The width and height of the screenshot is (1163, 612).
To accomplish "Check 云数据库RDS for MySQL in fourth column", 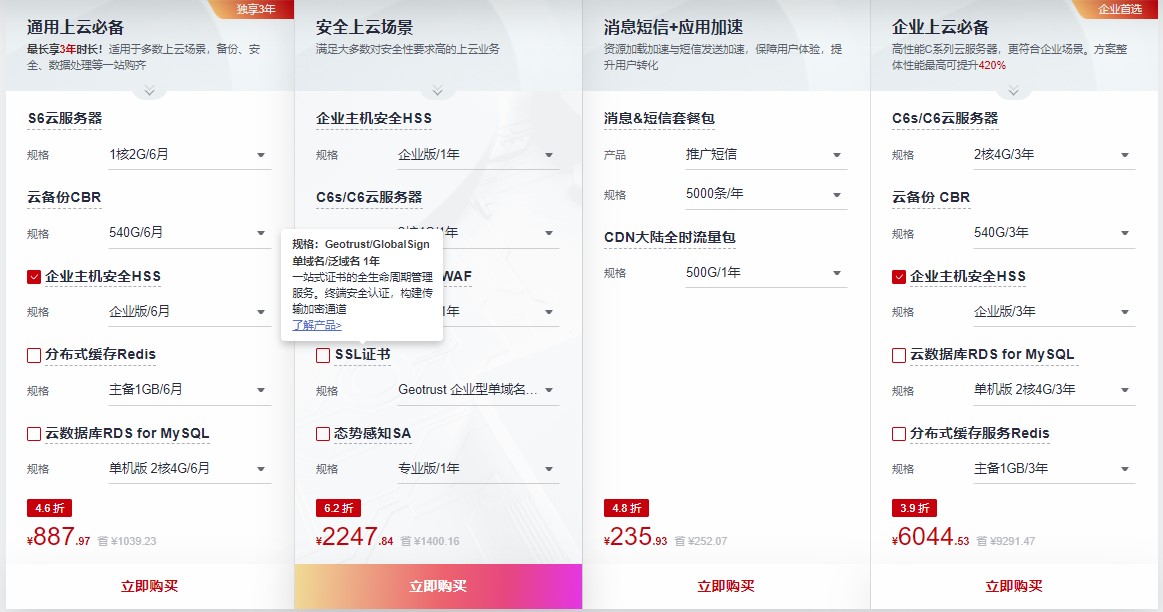I will click(x=898, y=357).
